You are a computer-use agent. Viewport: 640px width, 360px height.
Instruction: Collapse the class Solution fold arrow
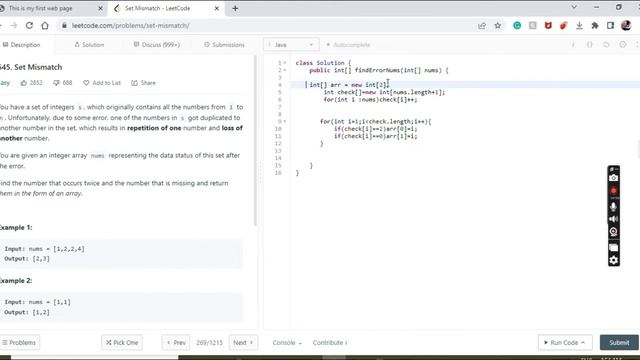coord(285,63)
